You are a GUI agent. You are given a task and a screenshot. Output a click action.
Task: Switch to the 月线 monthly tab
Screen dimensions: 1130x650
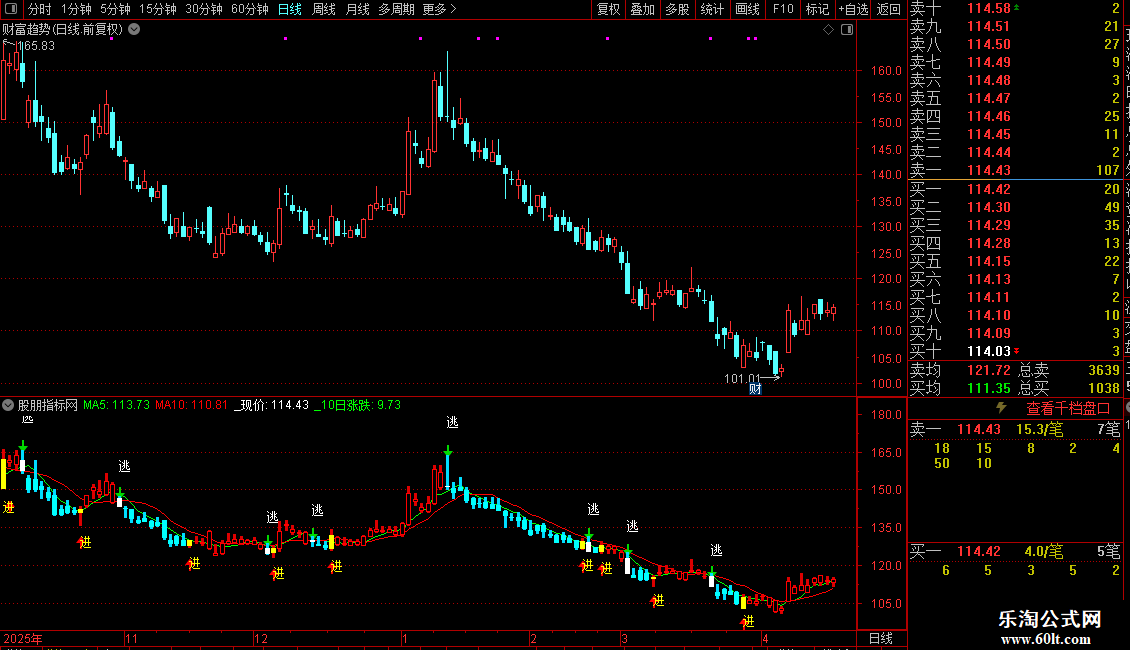(x=357, y=9)
